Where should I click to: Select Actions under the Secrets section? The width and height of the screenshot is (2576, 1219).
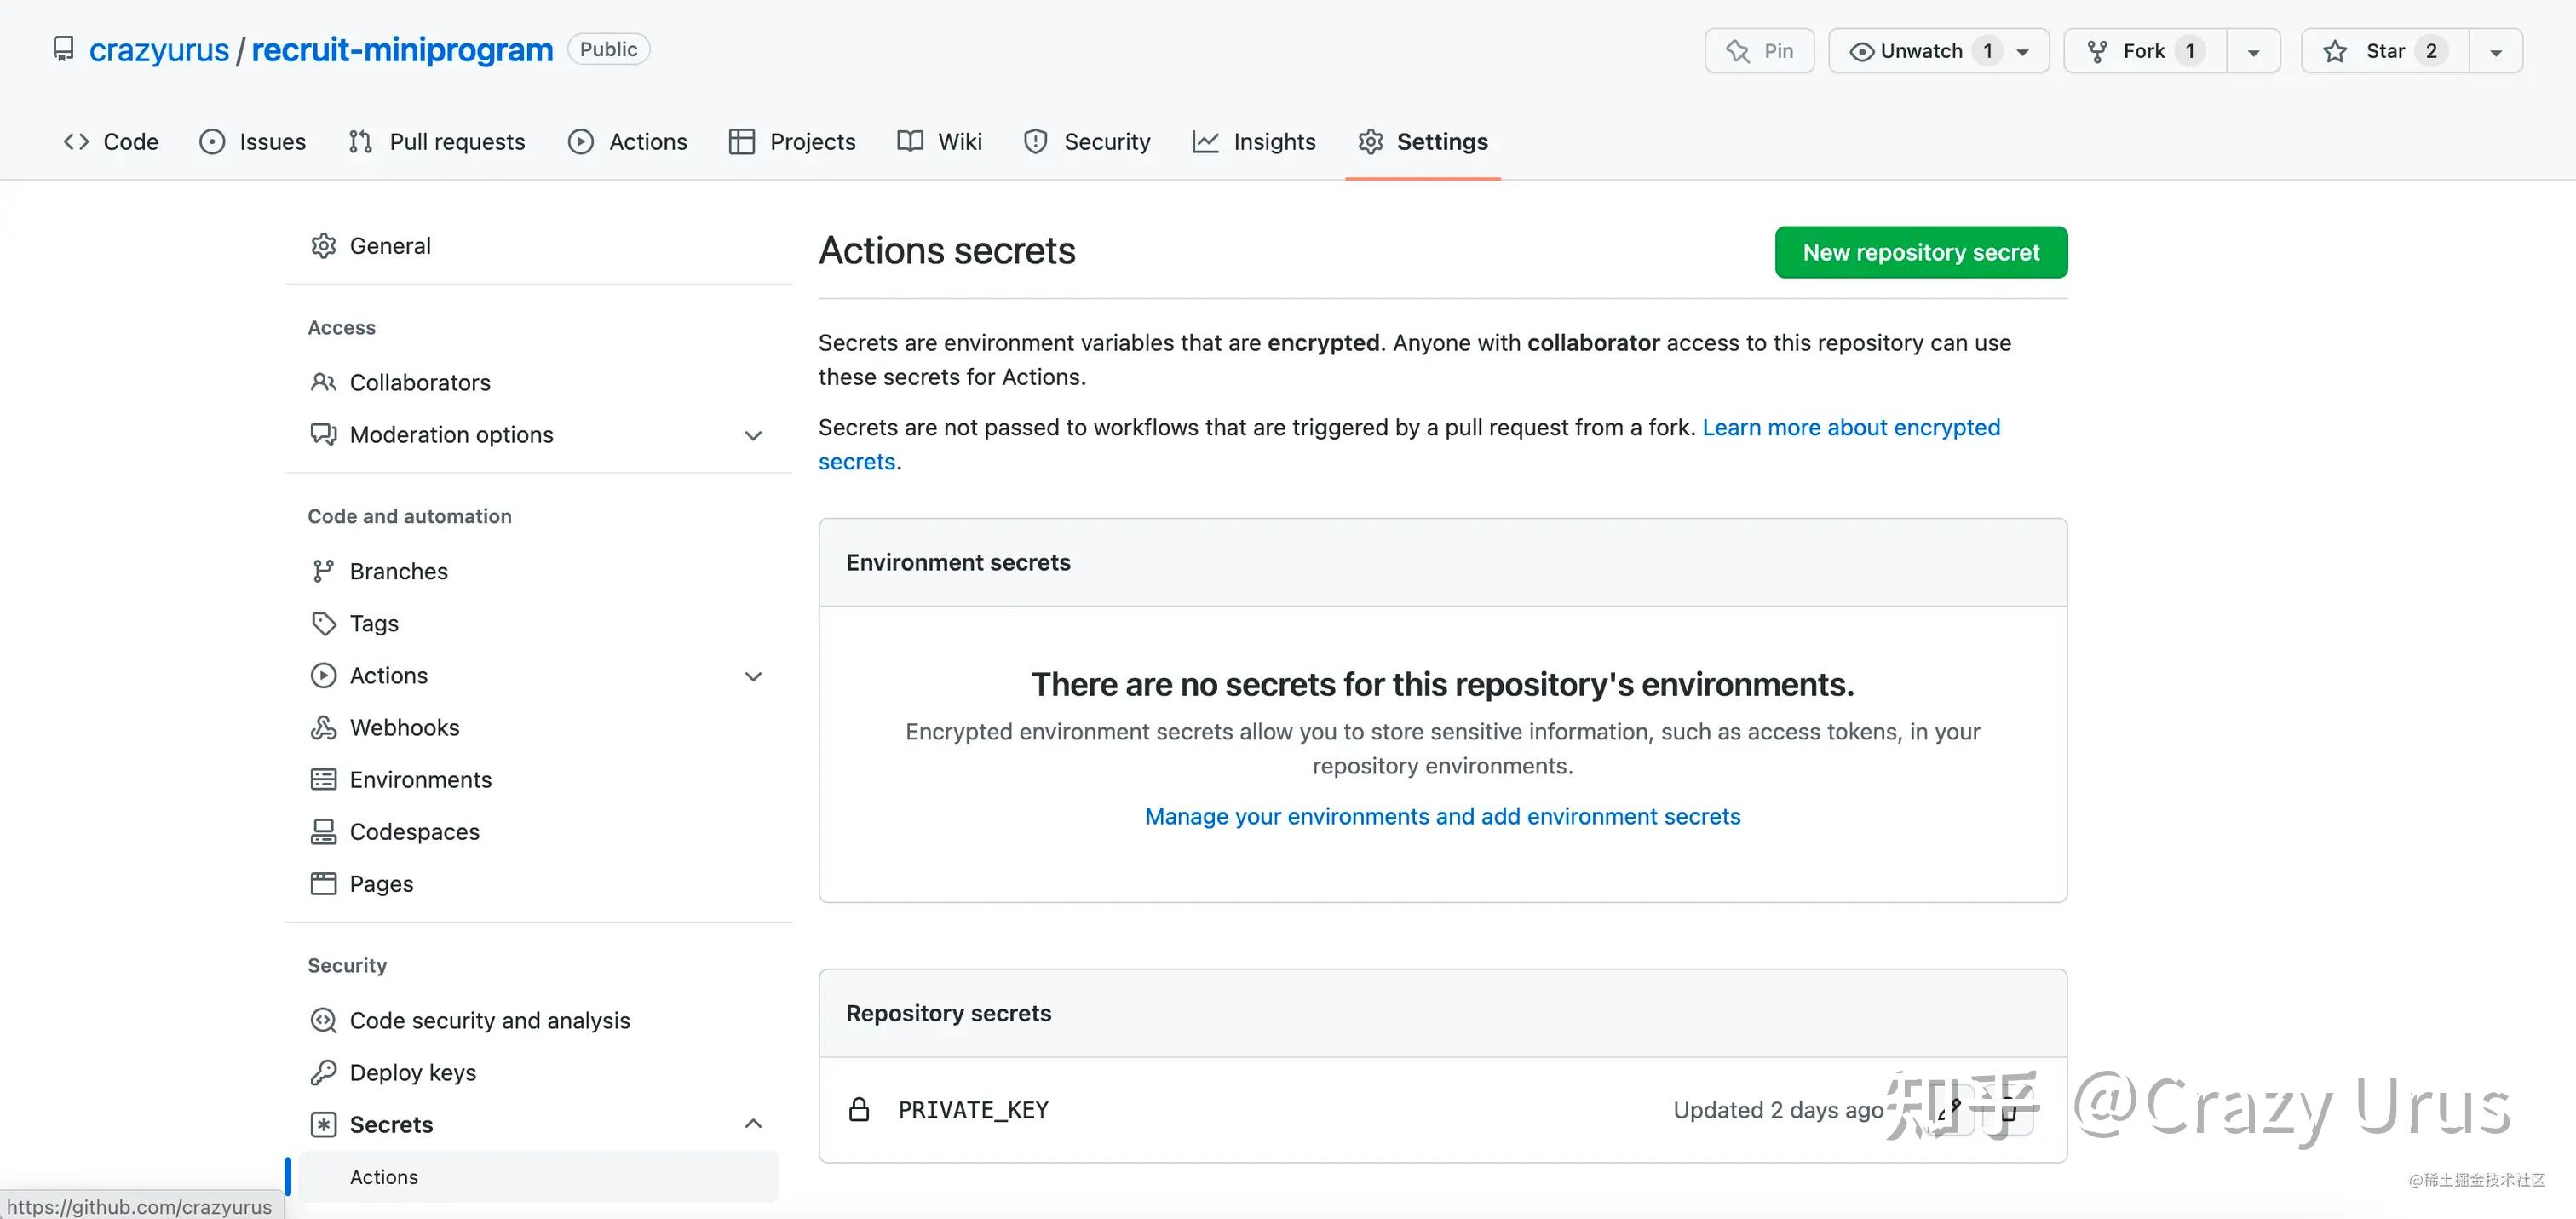click(x=383, y=1177)
